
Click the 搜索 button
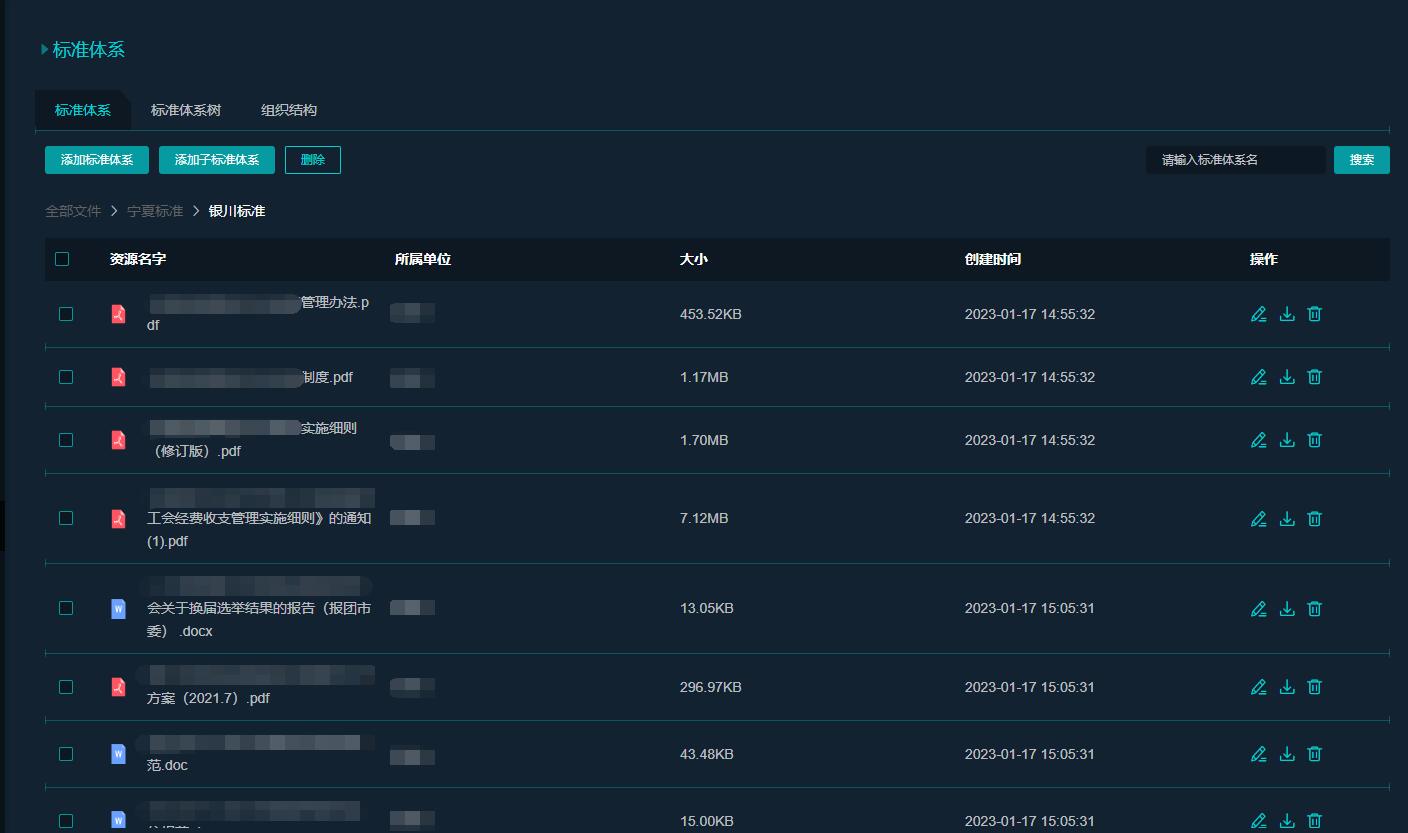tap(1362, 160)
